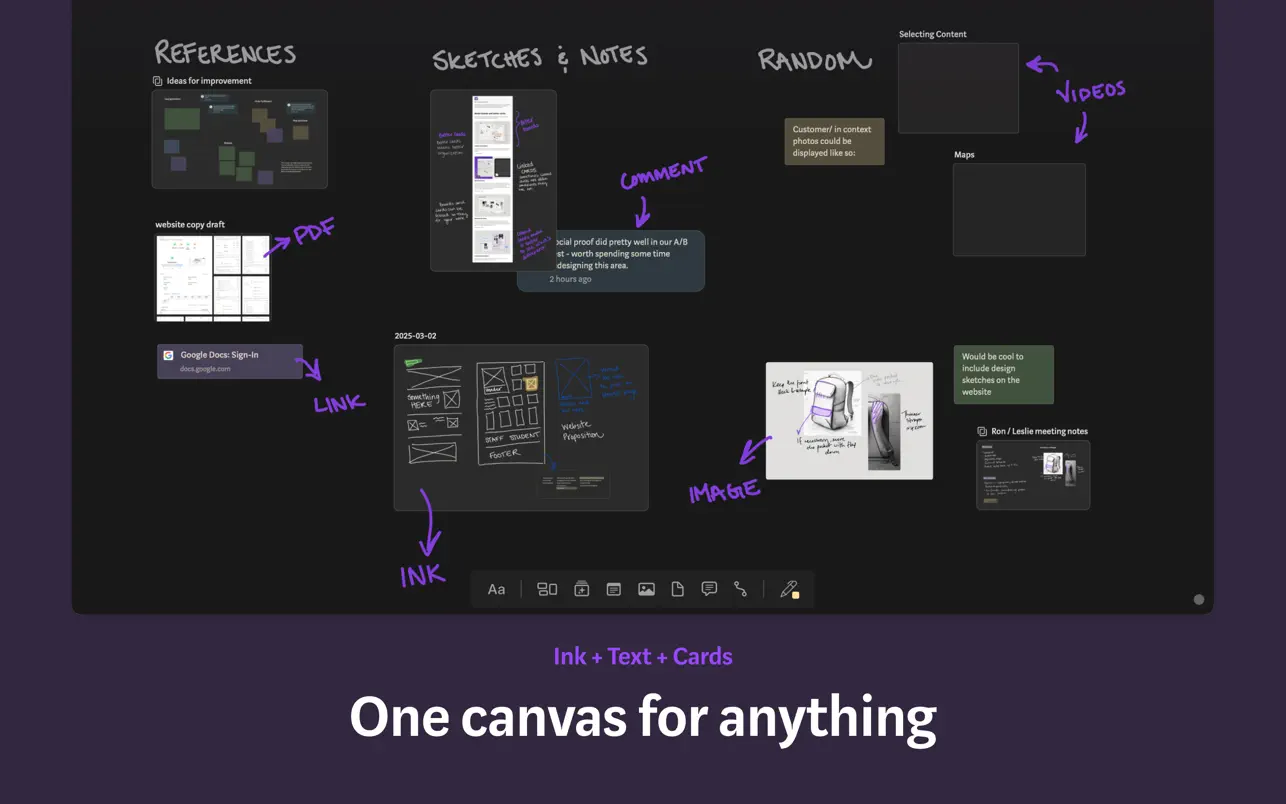Image resolution: width=1286 pixels, height=804 pixels.
Task: Click the card layout icon in toolbar
Action: tap(547, 589)
